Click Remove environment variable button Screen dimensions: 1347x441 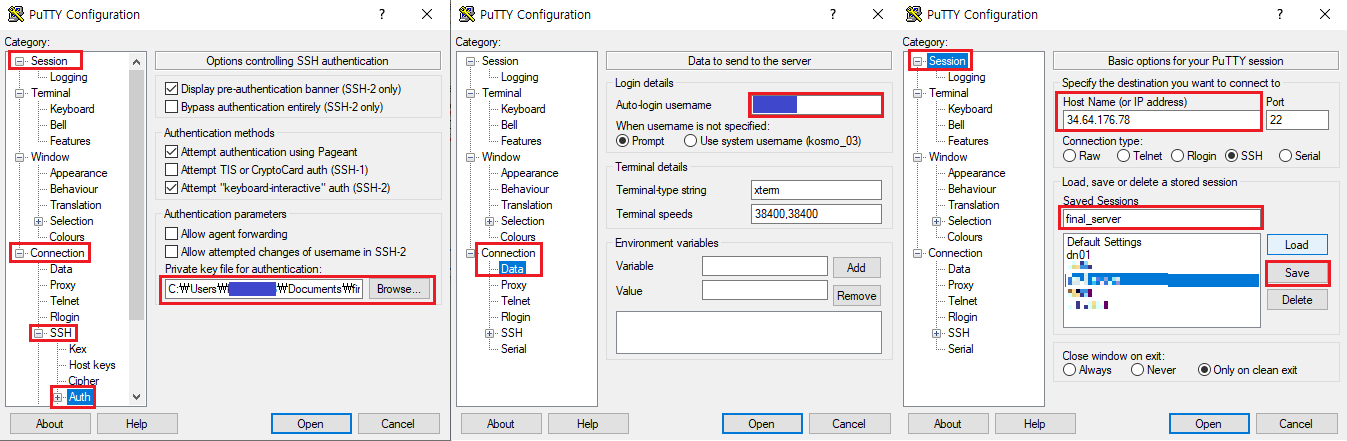pos(856,295)
